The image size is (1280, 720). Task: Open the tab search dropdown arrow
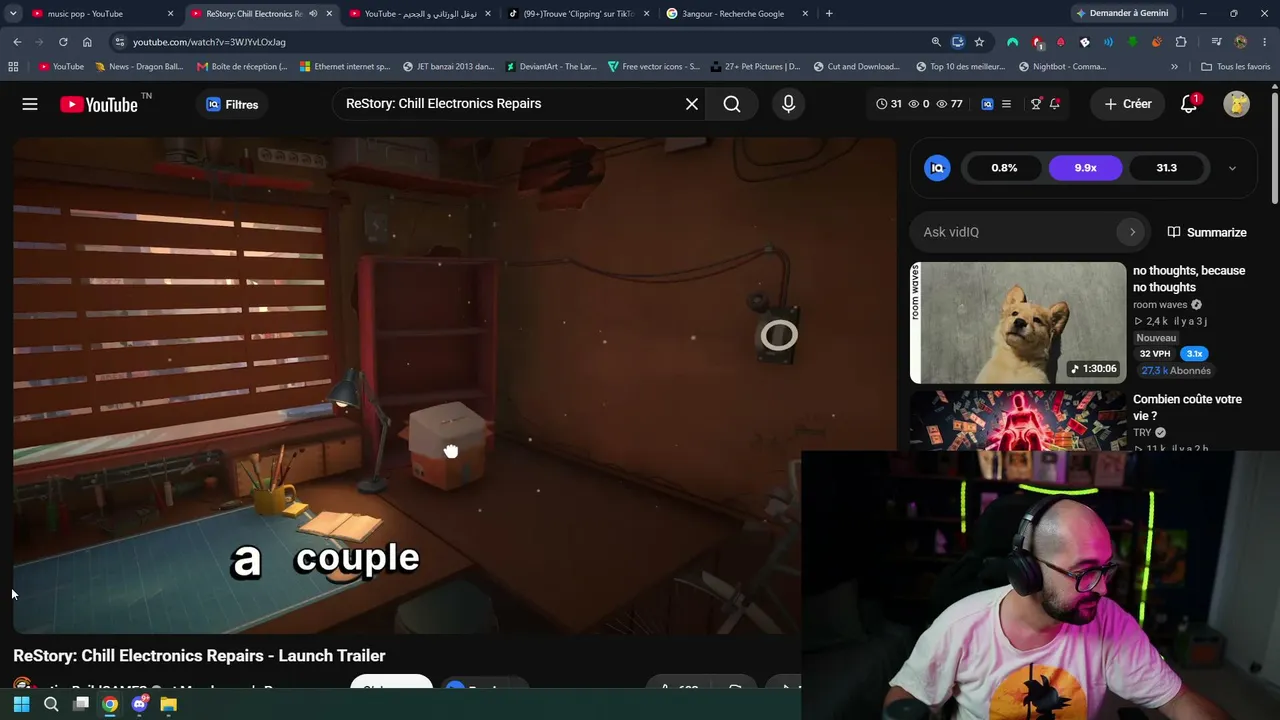[12, 14]
